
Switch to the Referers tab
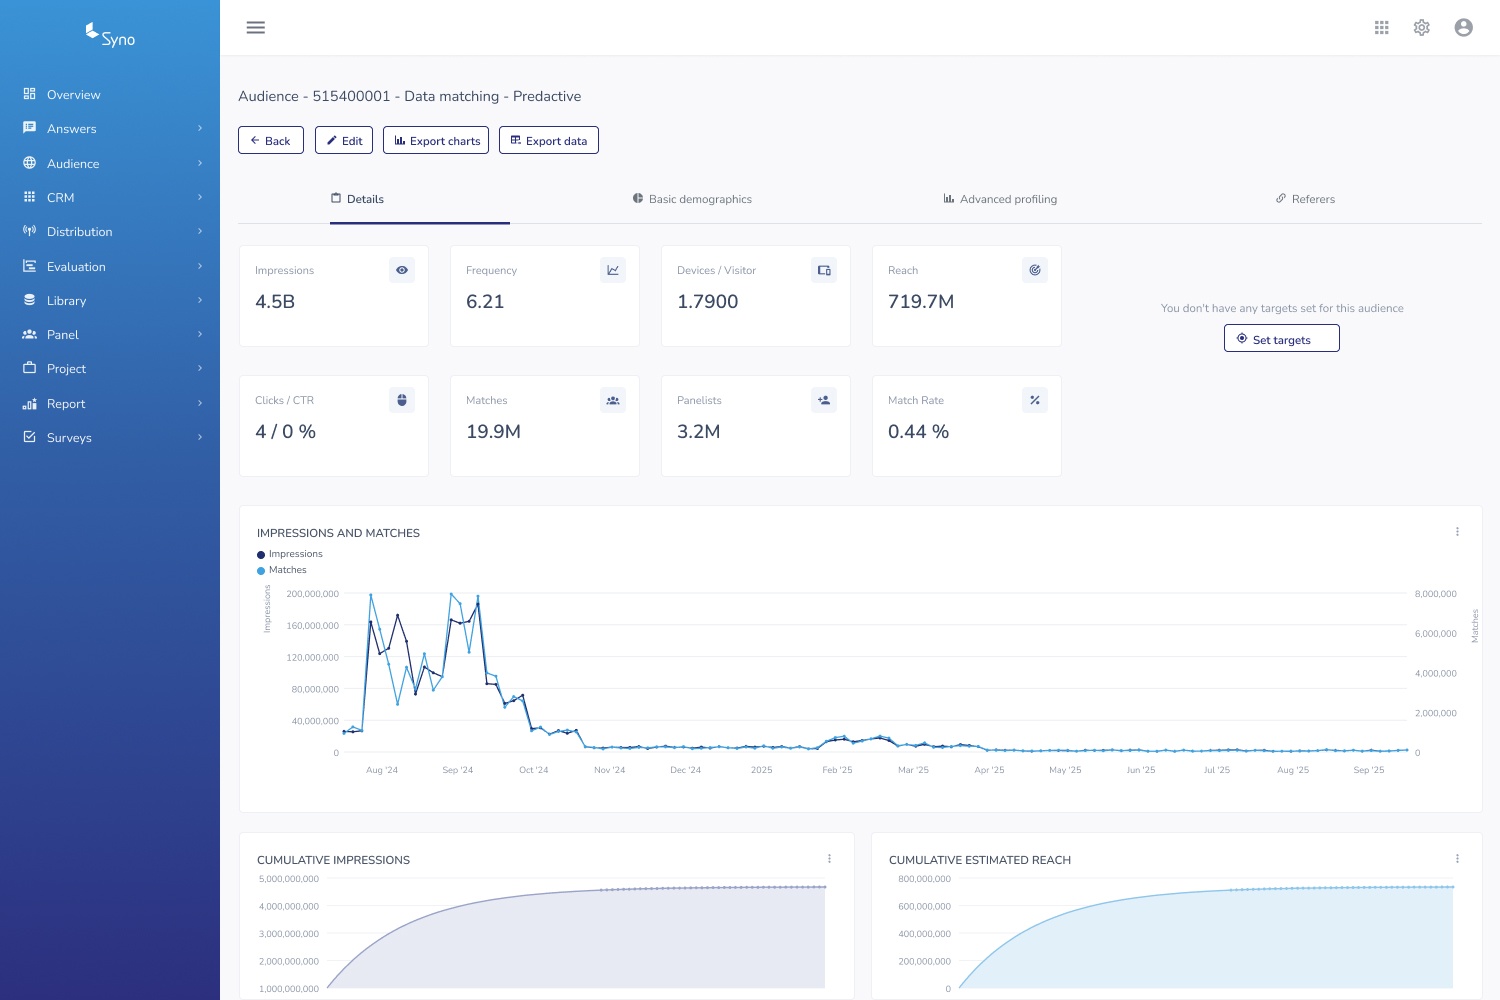(x=1305, y=199)
